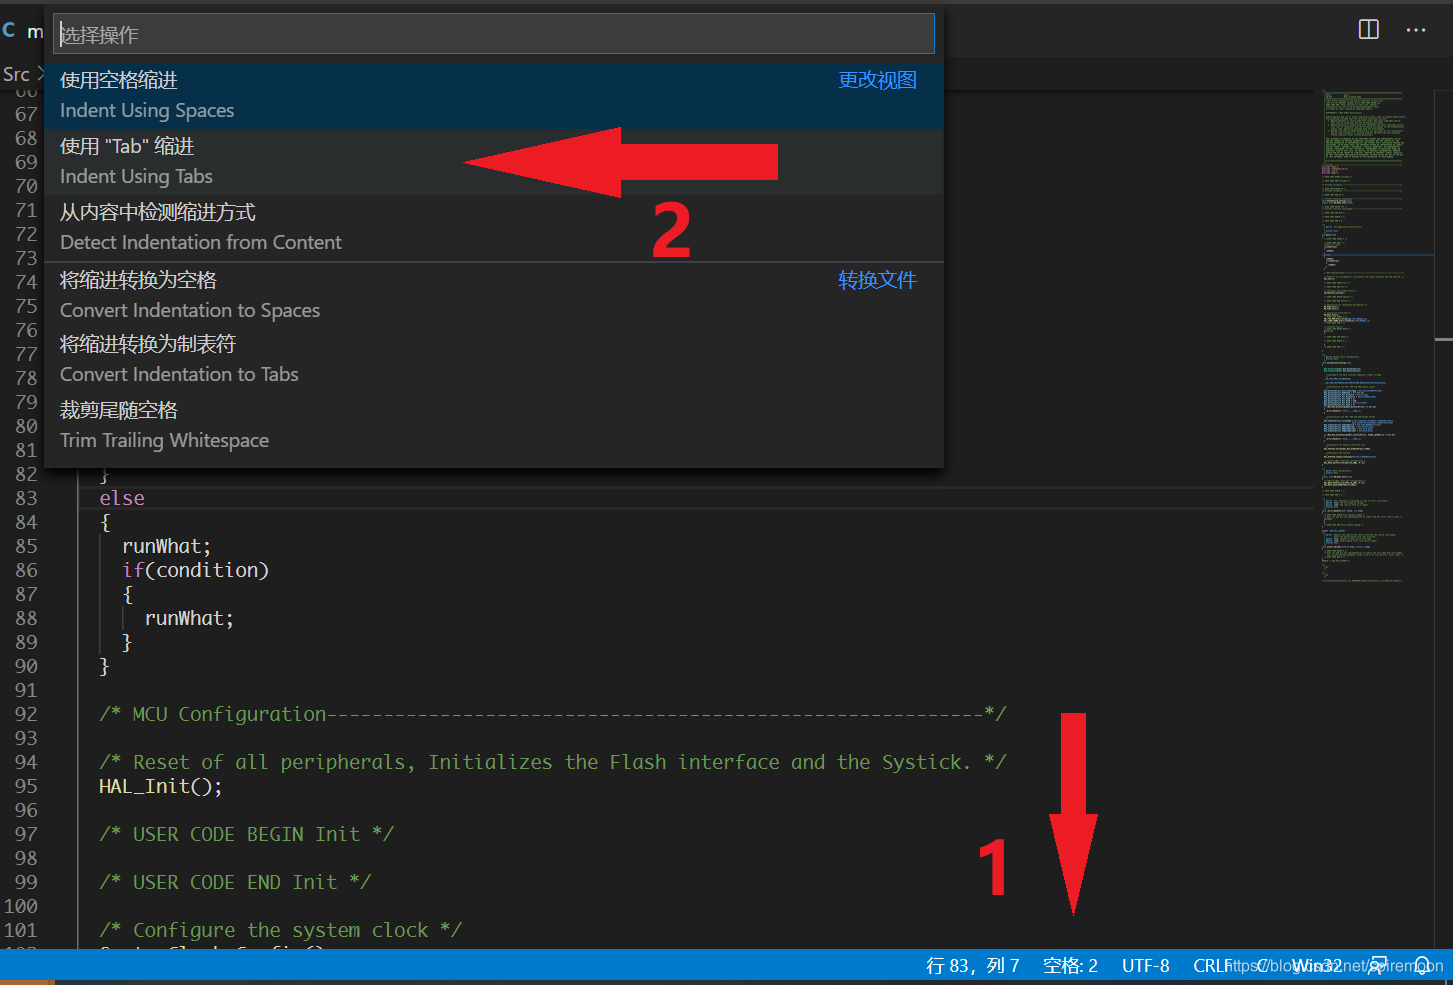The image size is (1453, 985).
Task: Click runWhat; on line 88
Action: click(x=190, y=618)
